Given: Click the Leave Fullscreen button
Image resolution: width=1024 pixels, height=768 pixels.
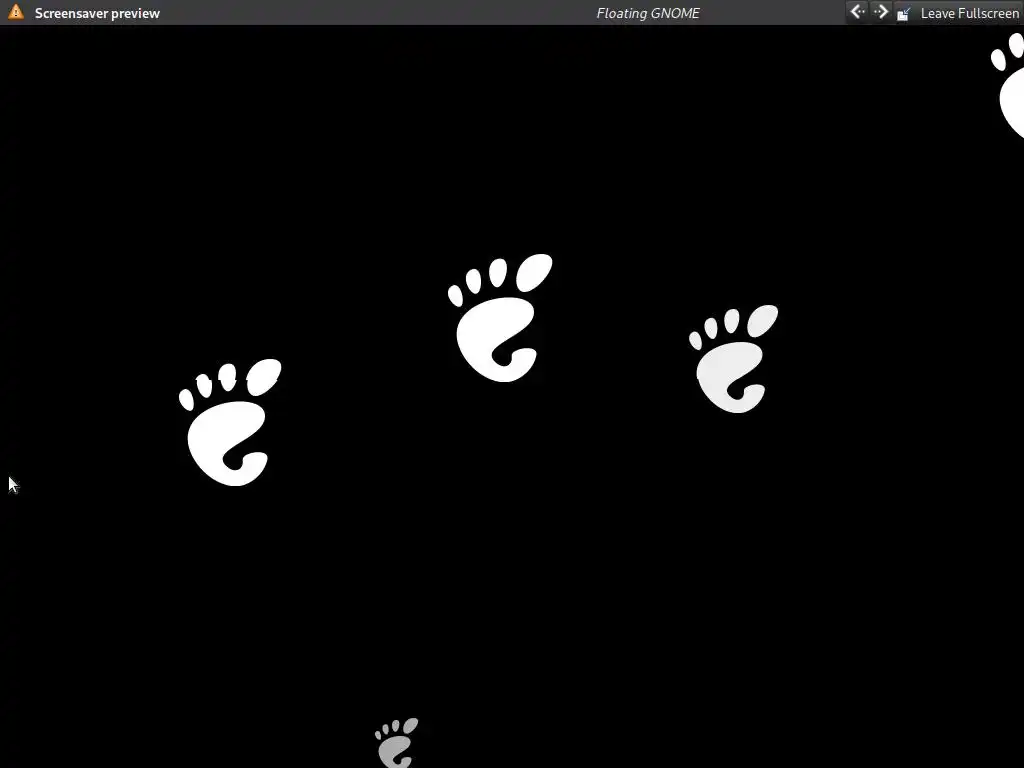Looking at the screenshot, I should 958,12.
